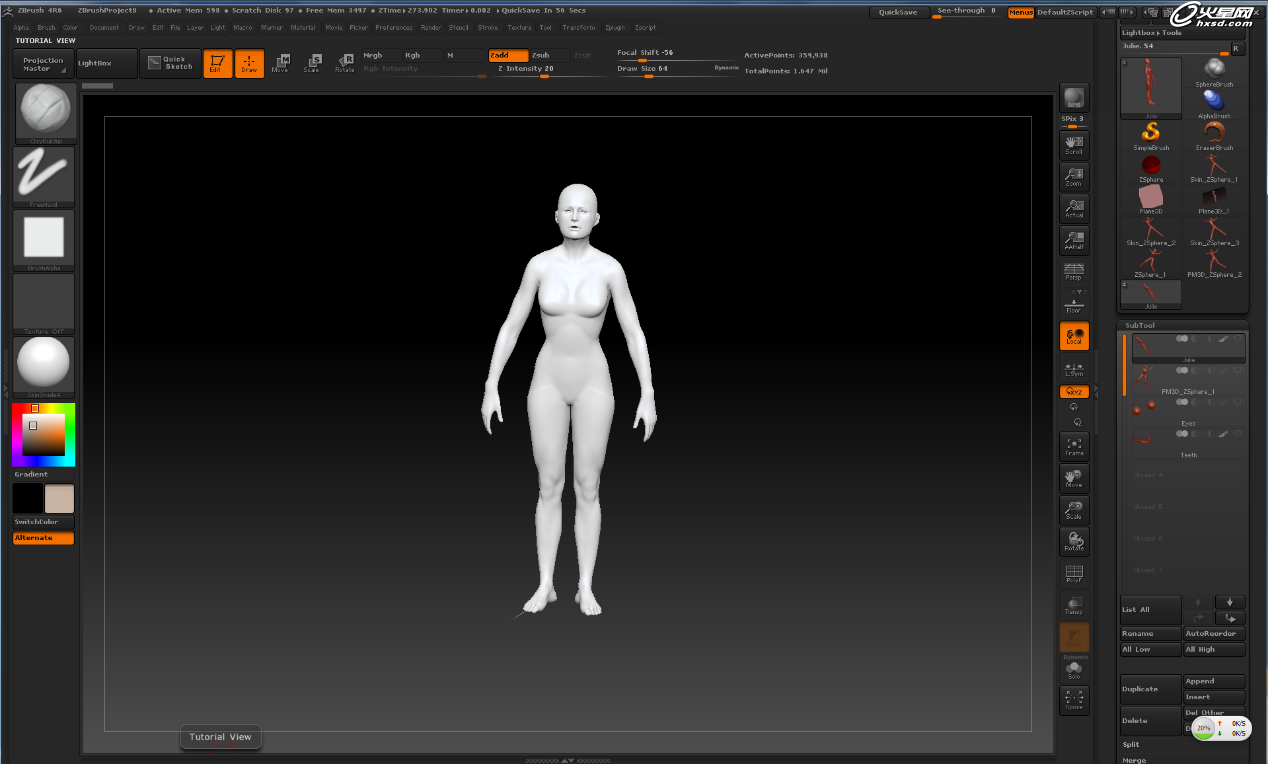
Task: Choose the AlphaBrush tool
Action: pyautogui.click(x=1214, y=105)
